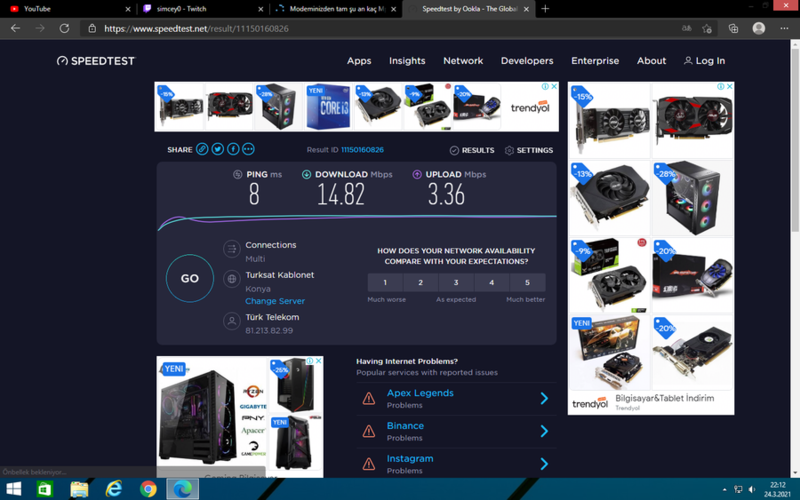Rate network availability as 3
Viewport: 800px width, 500px height.
point(456,282)
